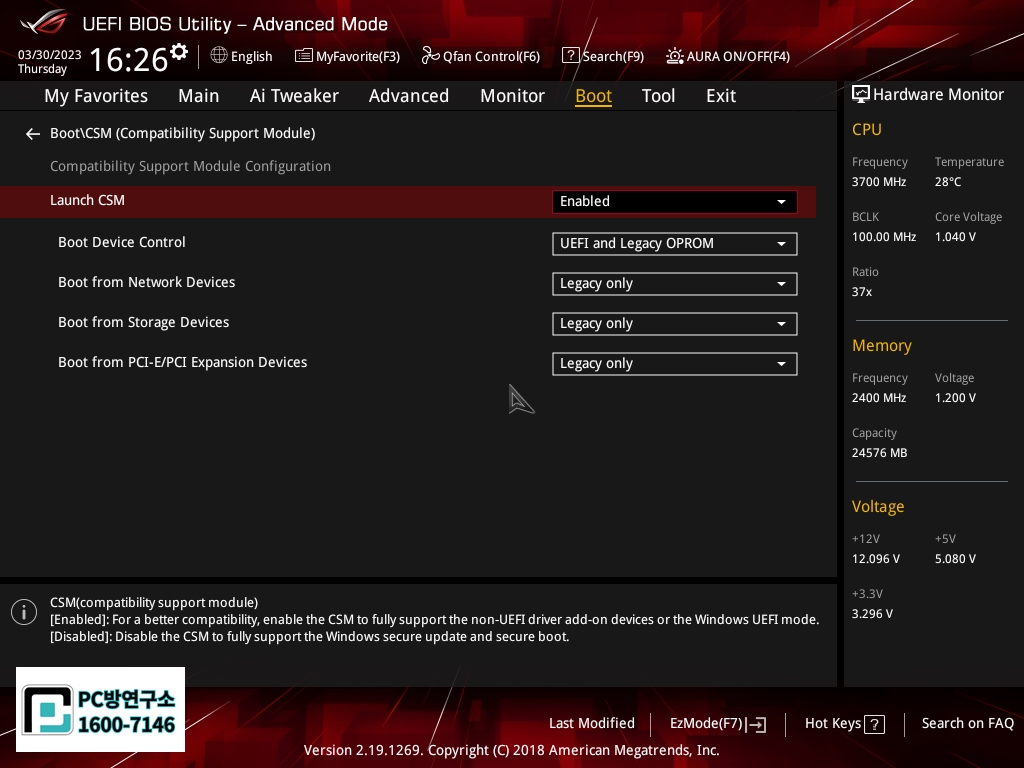Click the Hot Keys question mark icon

874,724
